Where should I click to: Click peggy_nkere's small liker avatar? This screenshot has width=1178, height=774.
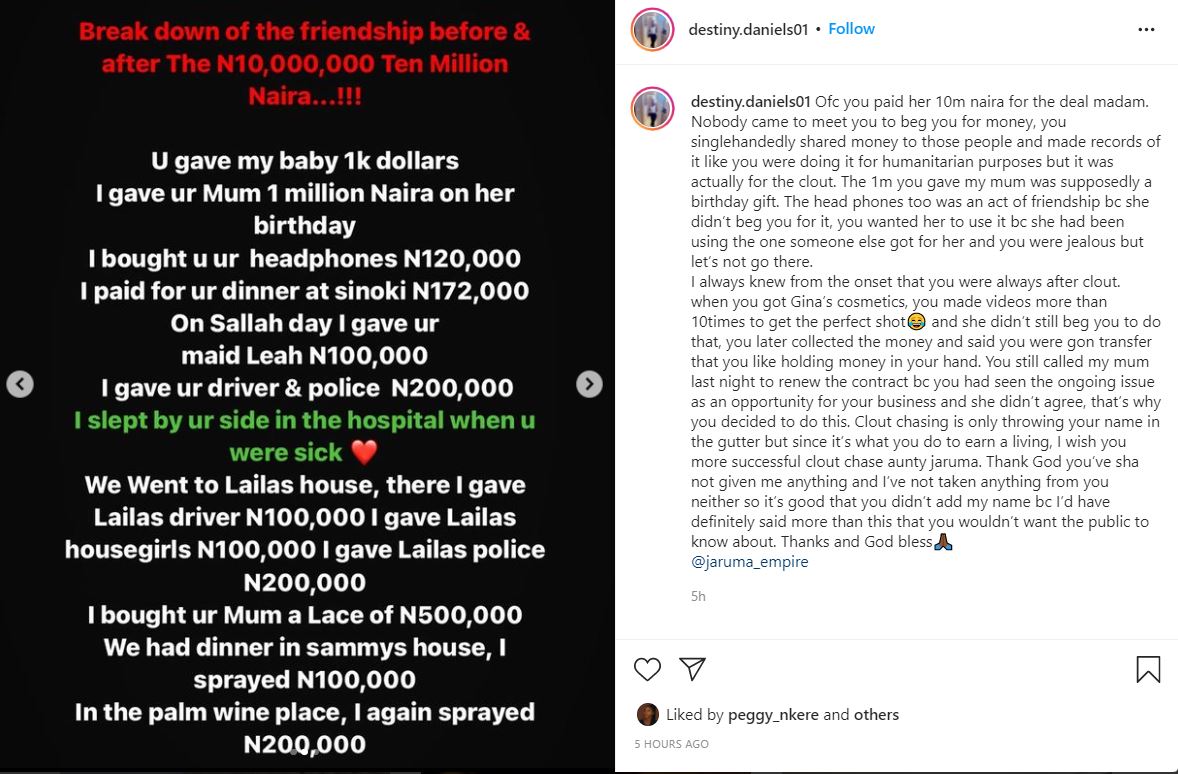click(x=647, y=714)
